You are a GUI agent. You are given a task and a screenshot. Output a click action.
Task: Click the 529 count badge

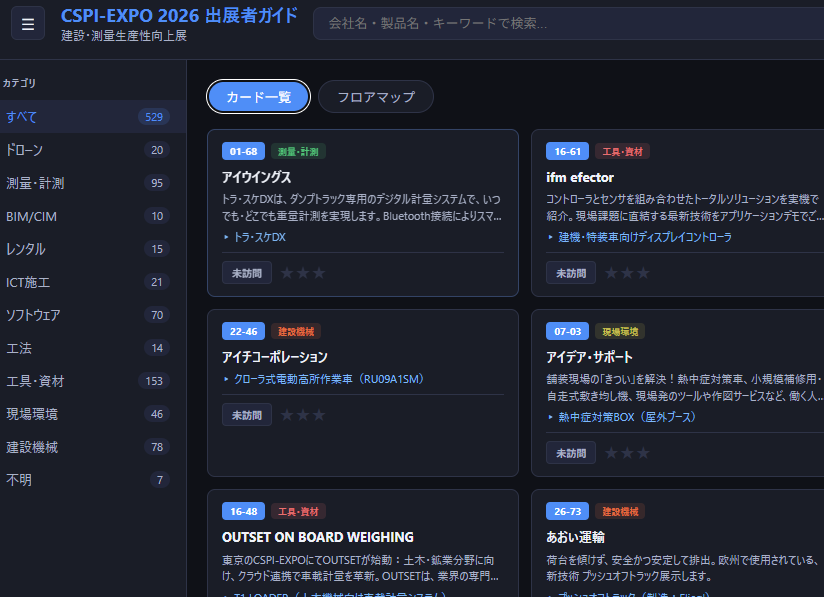pos(154,117)
